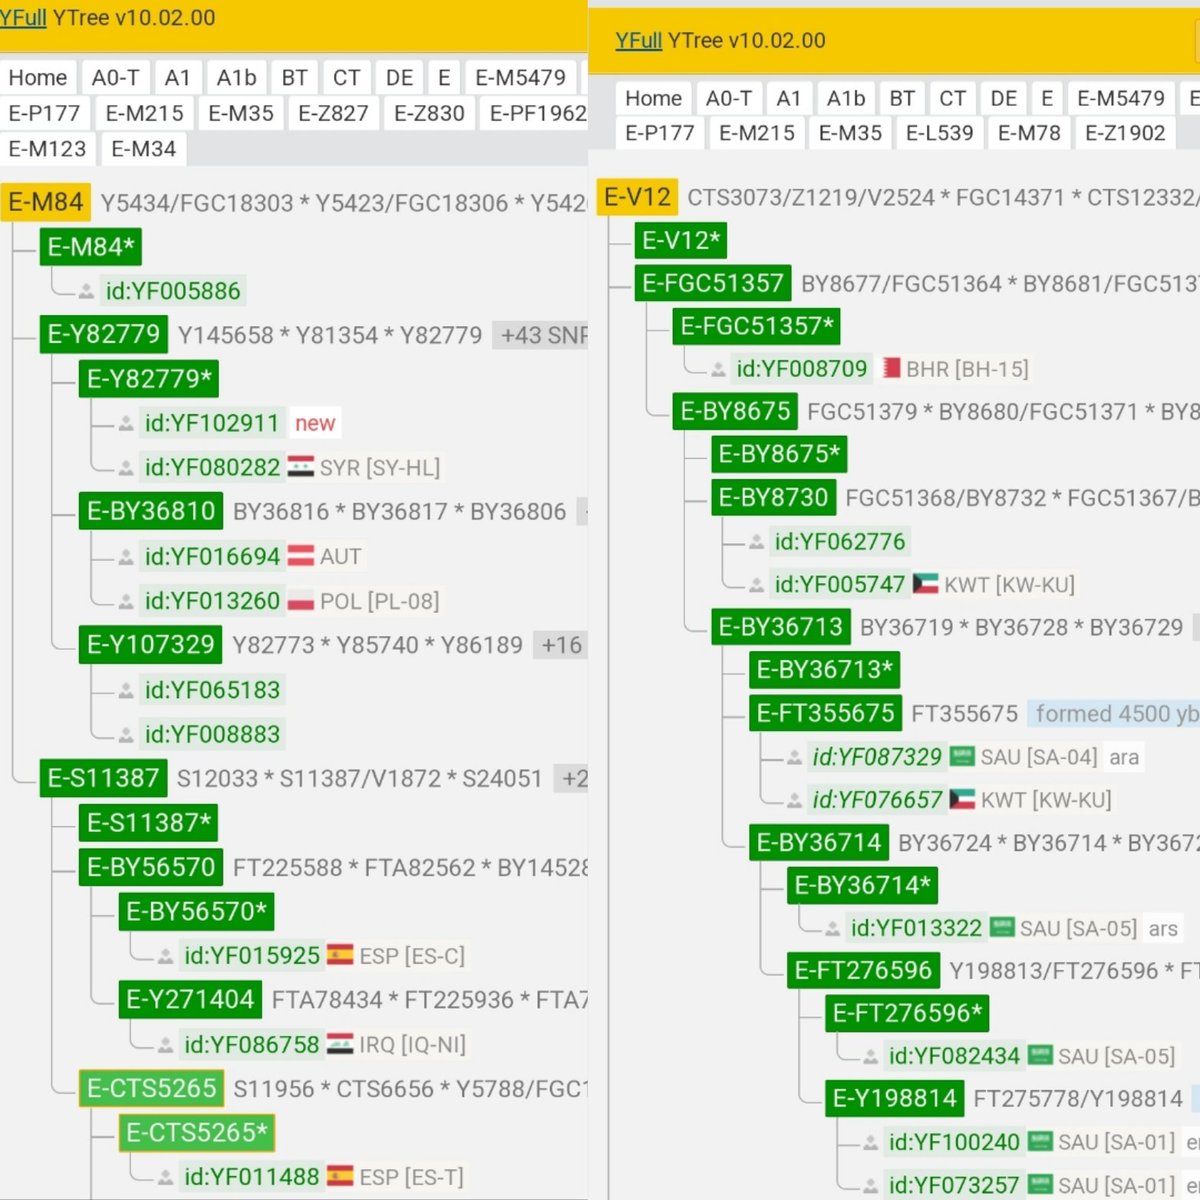Open the E-V12 root haplogroup node
Screen dimensions: 1200x1200
pos(637,197)
